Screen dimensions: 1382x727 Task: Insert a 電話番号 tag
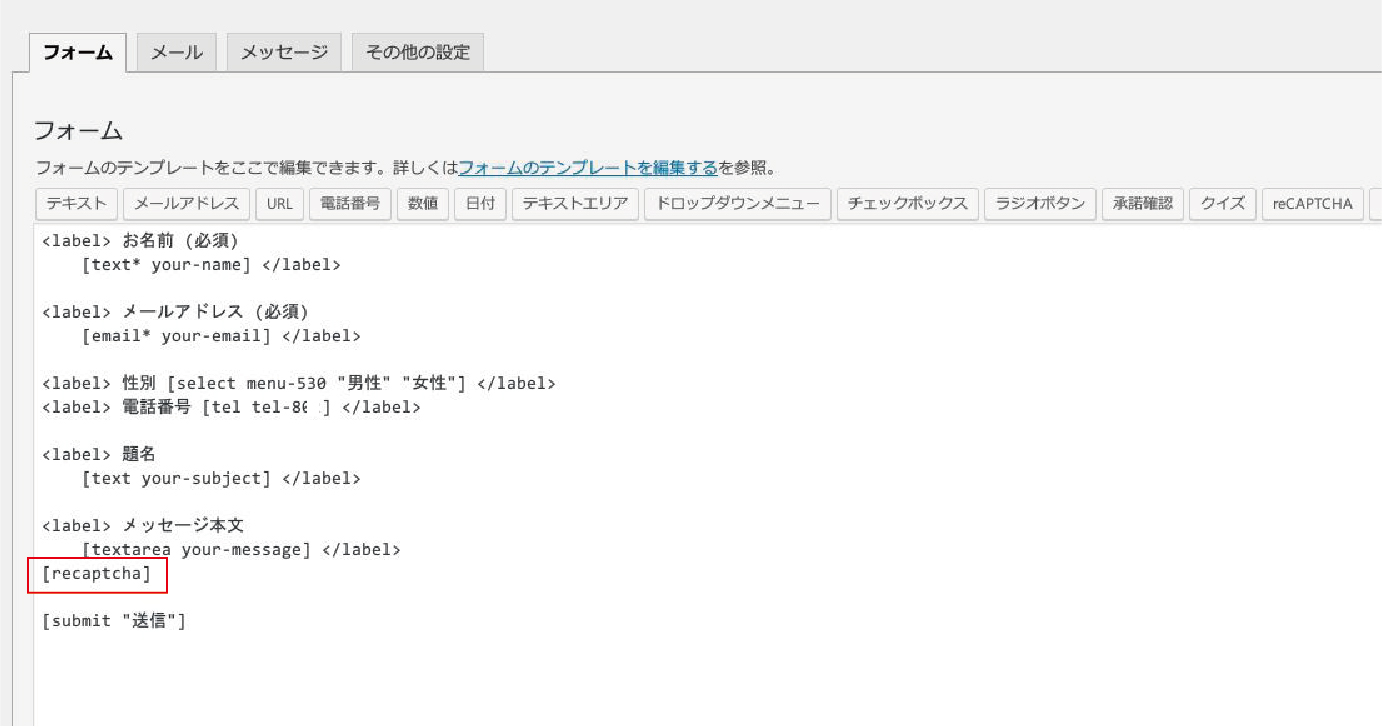pos(350,204)
